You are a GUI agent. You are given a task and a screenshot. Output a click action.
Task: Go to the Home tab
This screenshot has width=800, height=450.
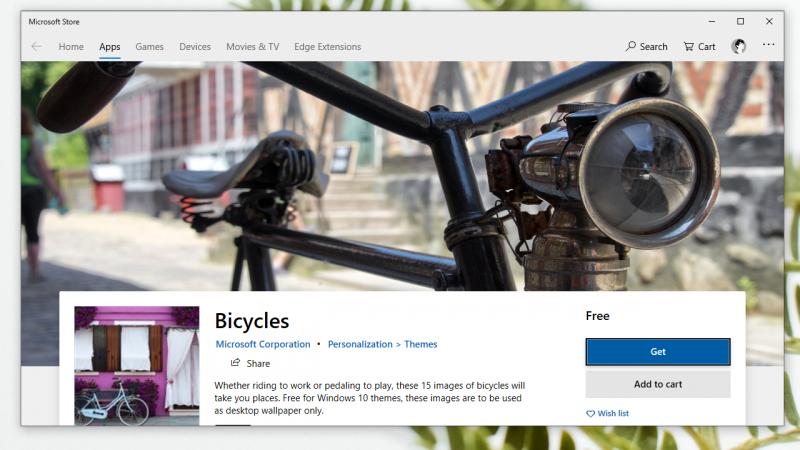[x=71, y=46]
